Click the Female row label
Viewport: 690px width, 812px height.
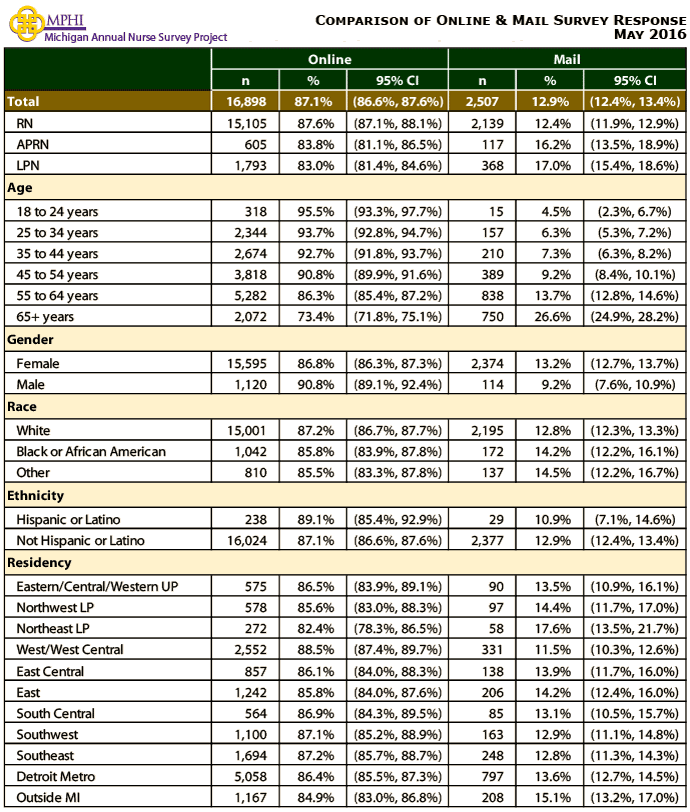(38, 364)
